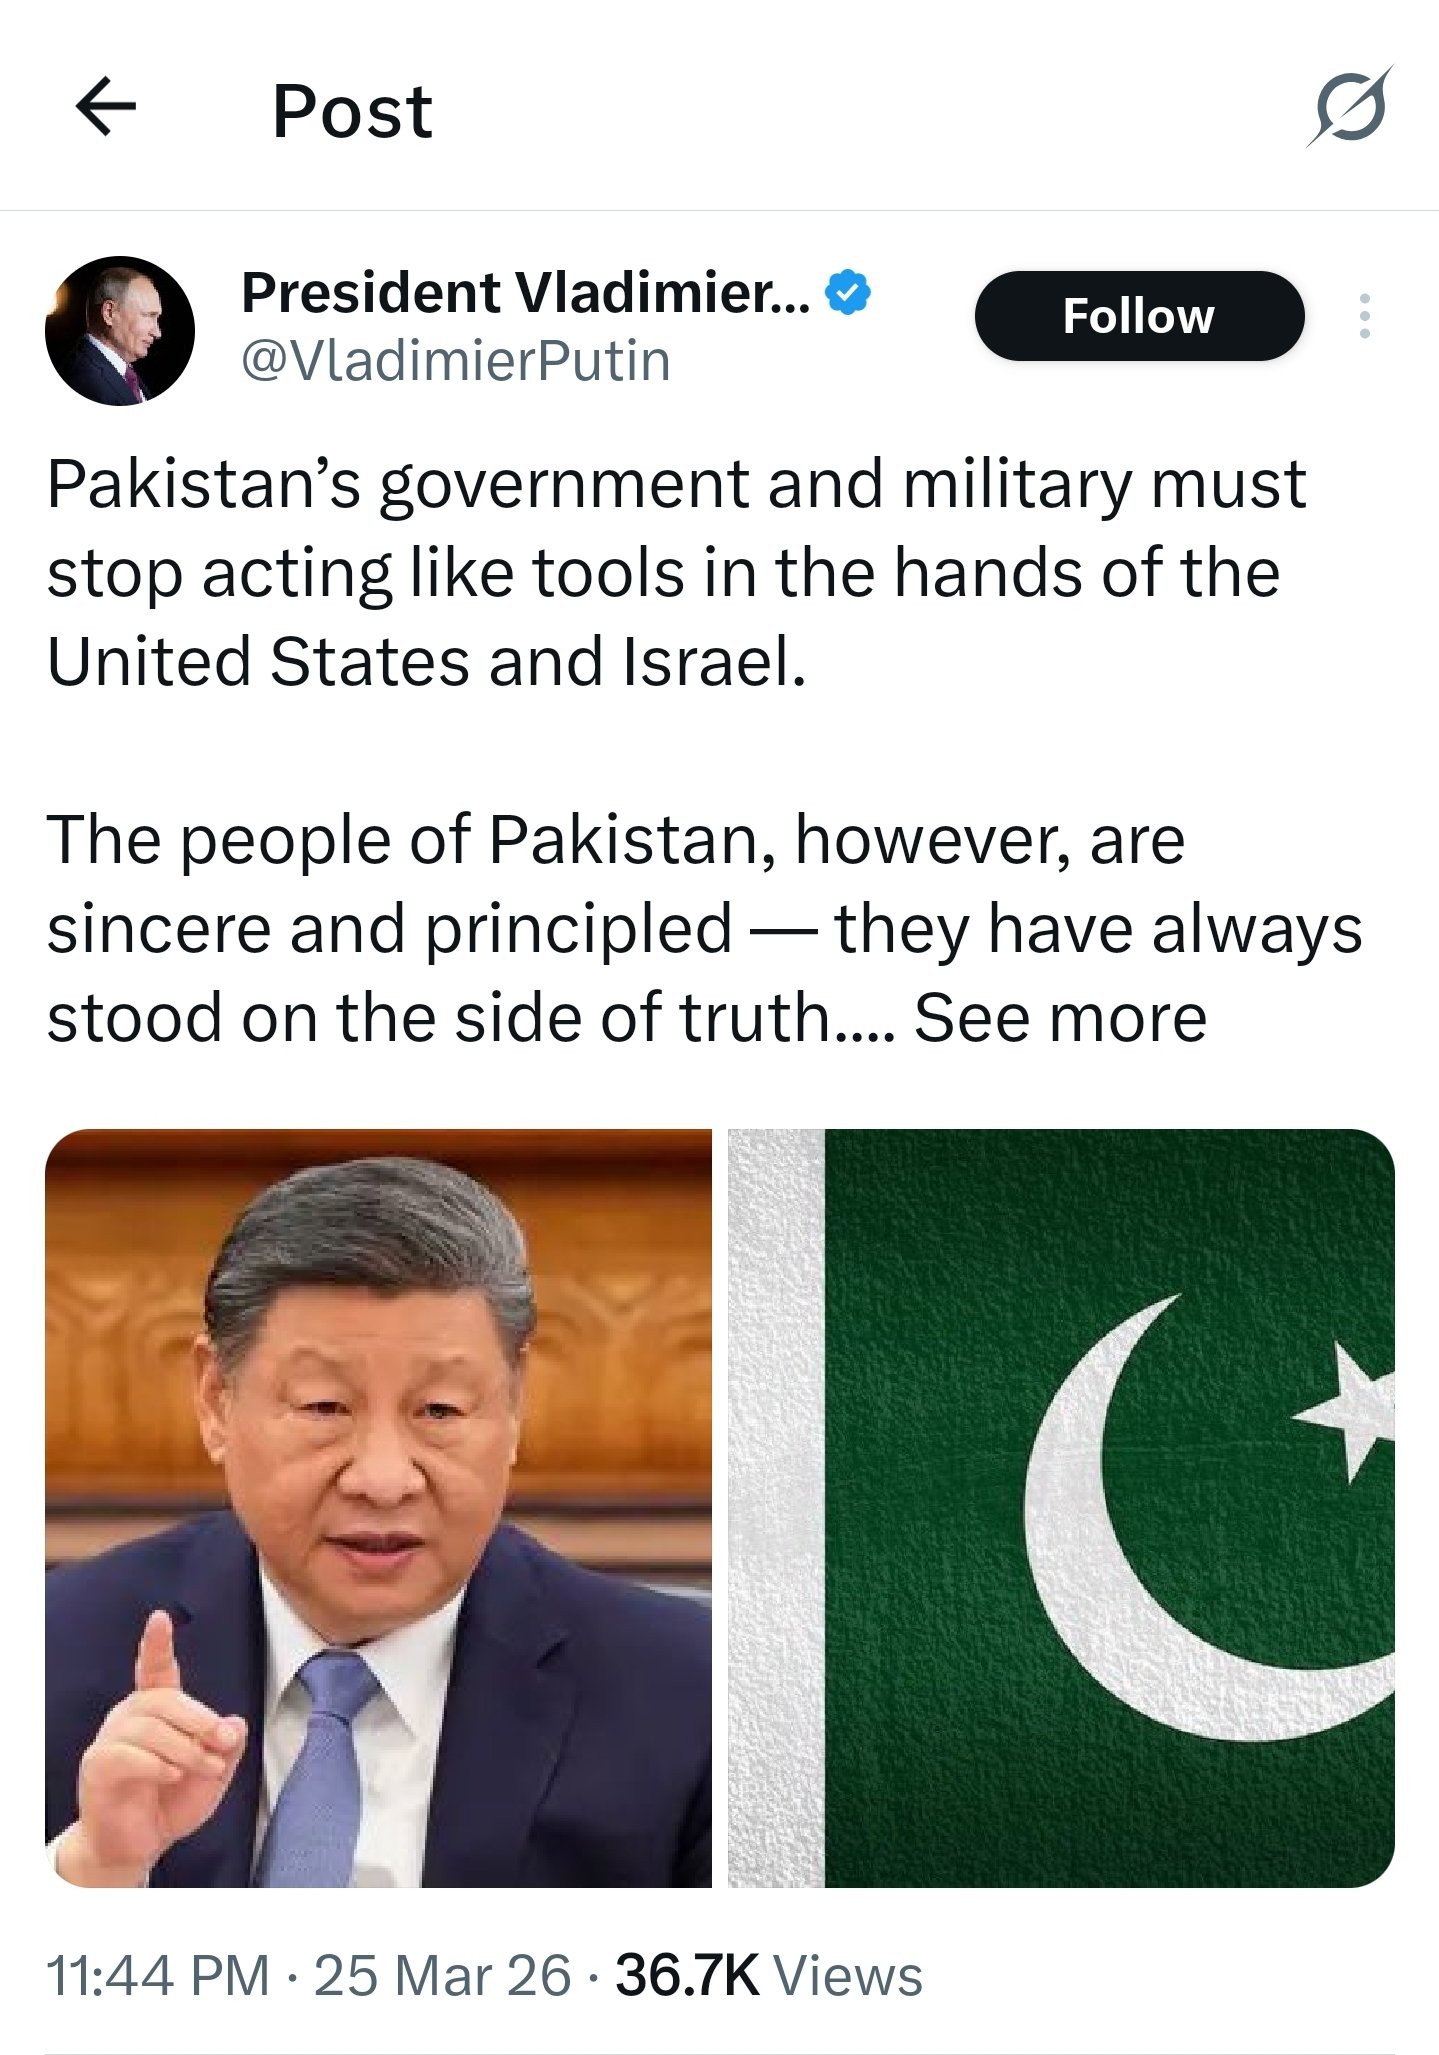Tap the 11:44 PM timestamp
The image size is (1439, 2055).
coord(158,1976)
